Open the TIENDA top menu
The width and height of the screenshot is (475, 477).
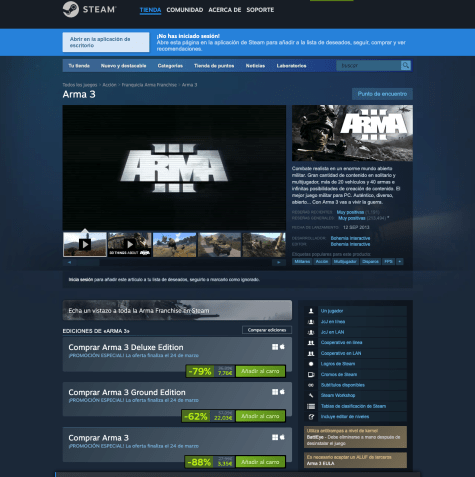150,10
